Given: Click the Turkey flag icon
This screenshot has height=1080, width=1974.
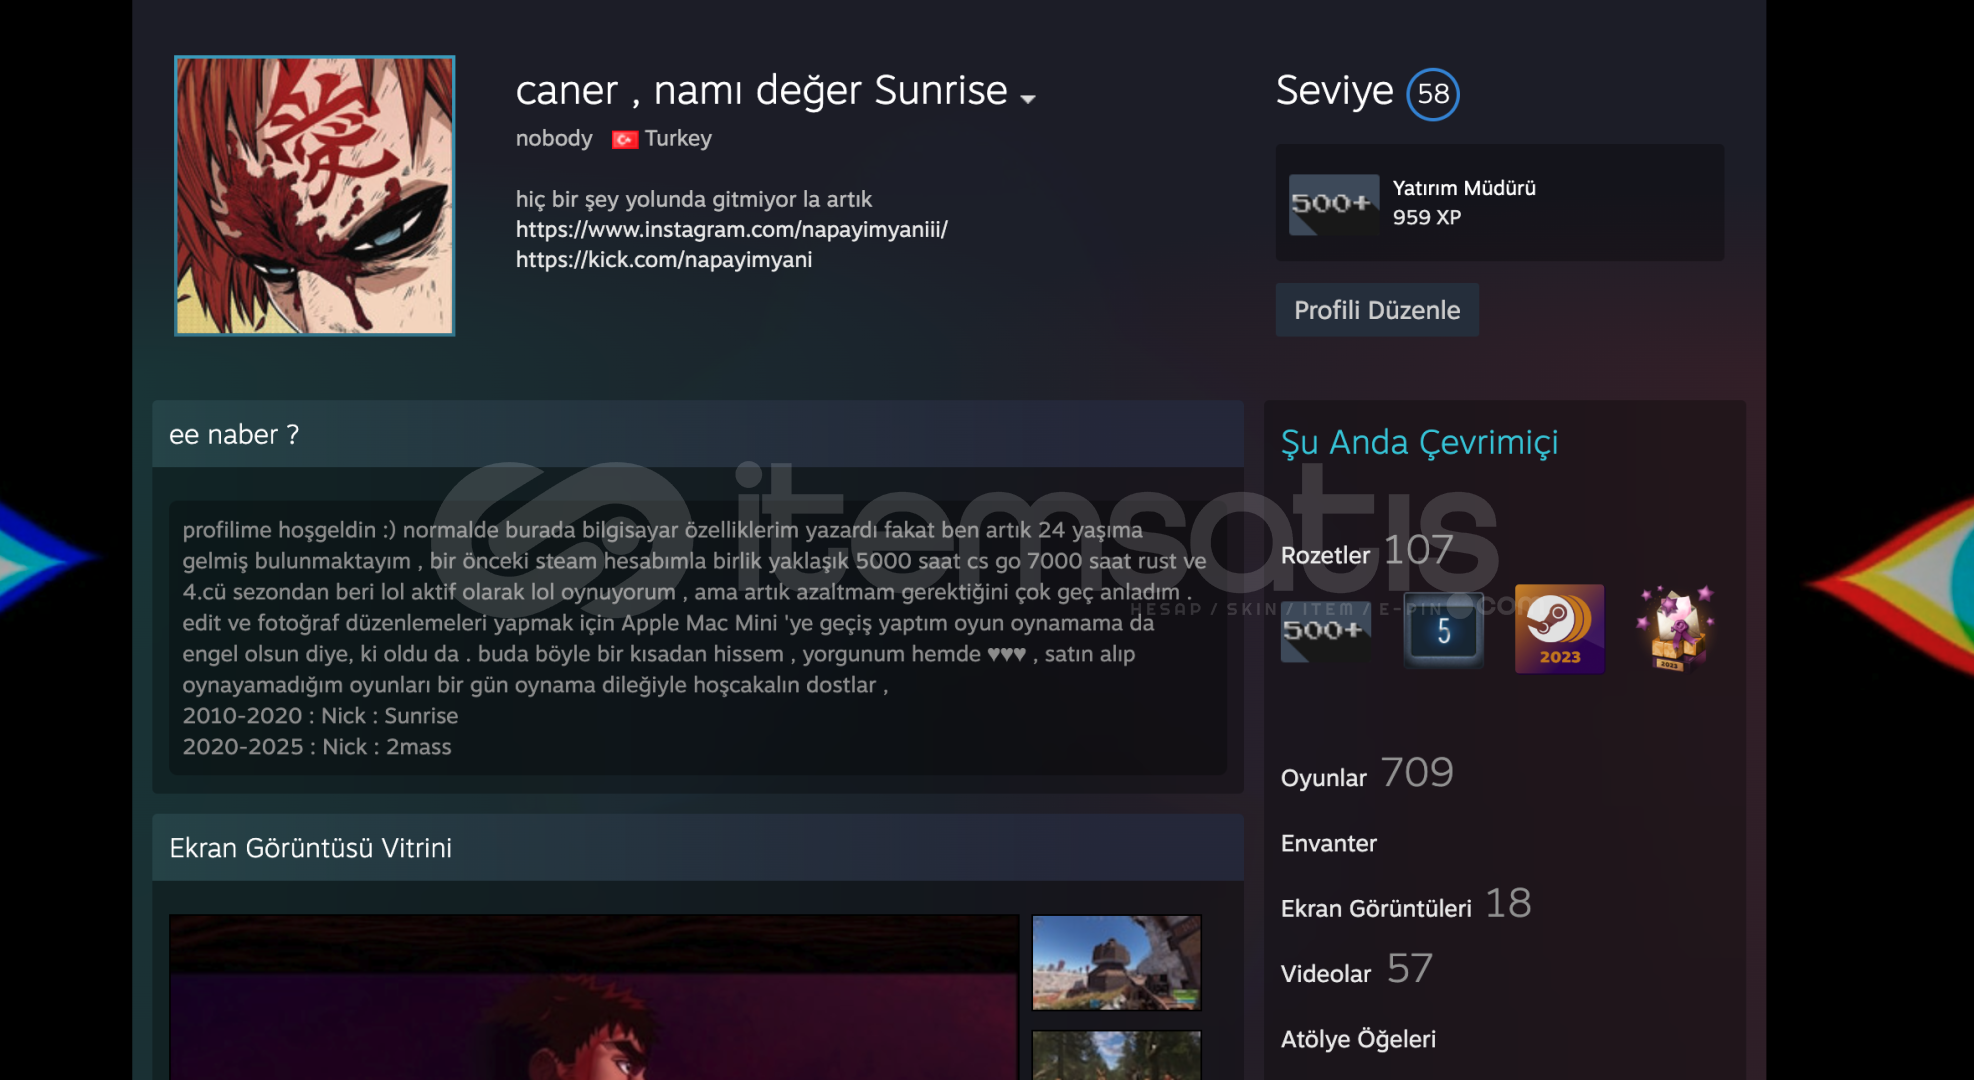Looking at the screenshot, I should point(625,139).
